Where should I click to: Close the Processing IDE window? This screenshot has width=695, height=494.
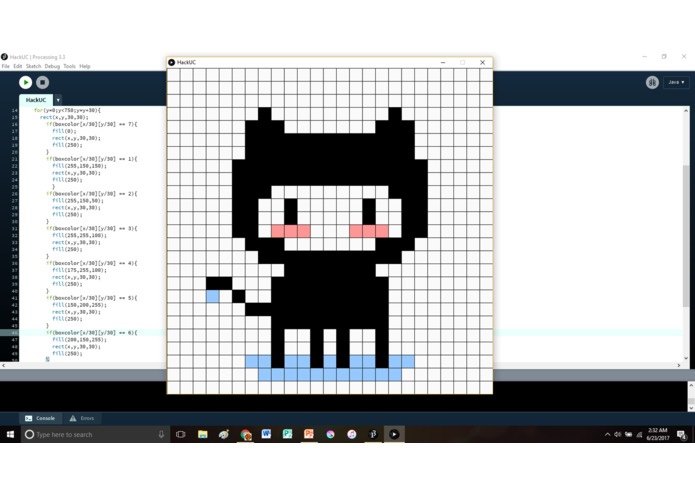(x=684, y=57)
